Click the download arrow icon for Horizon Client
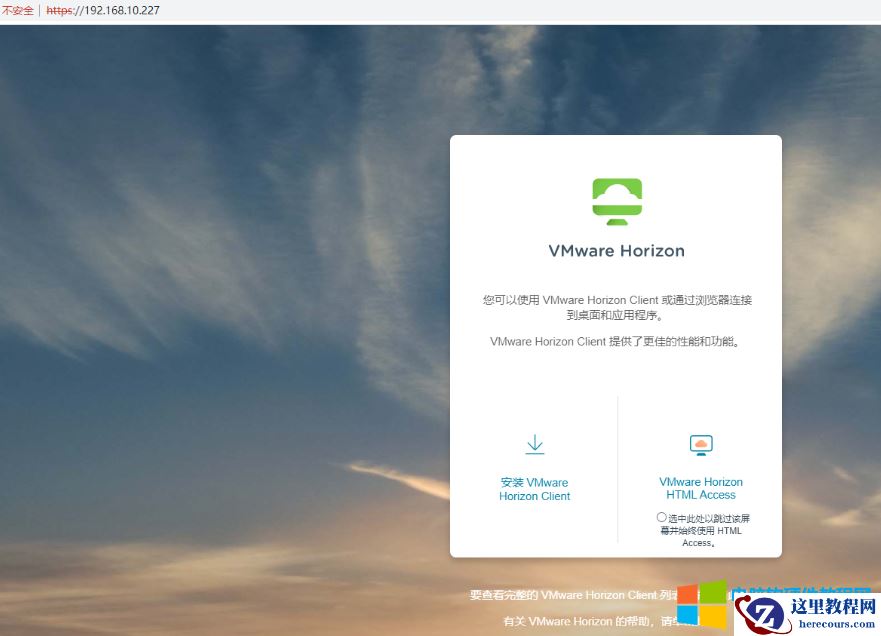This screenshot has height=636, width=881. click(535, 444)
